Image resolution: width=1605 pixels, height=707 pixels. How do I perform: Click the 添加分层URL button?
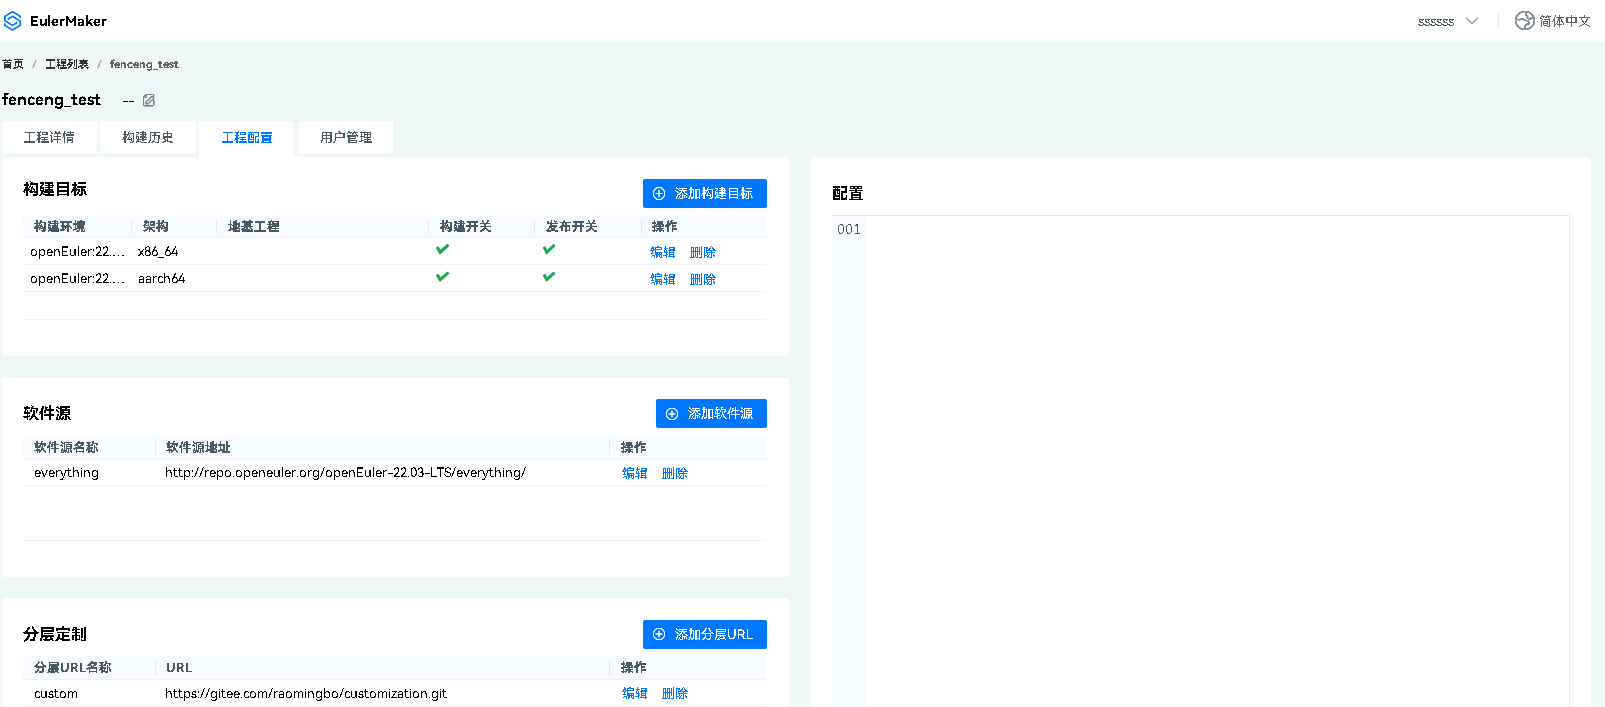(x=704, y=635)
